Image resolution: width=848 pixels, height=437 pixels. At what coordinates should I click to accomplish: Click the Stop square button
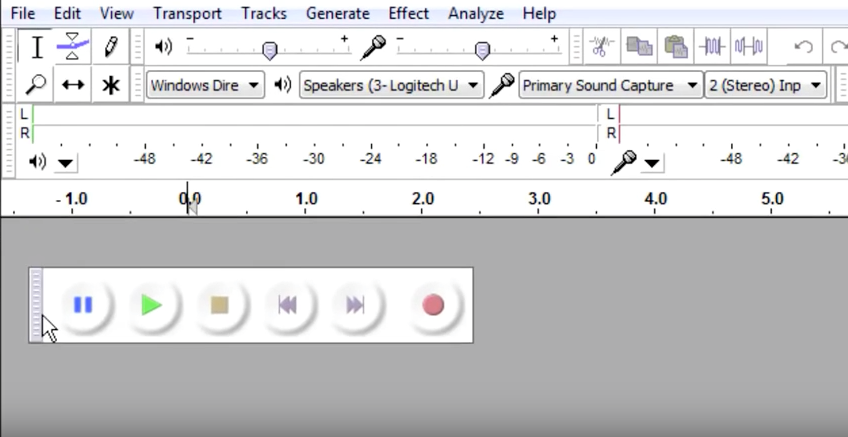219,305
